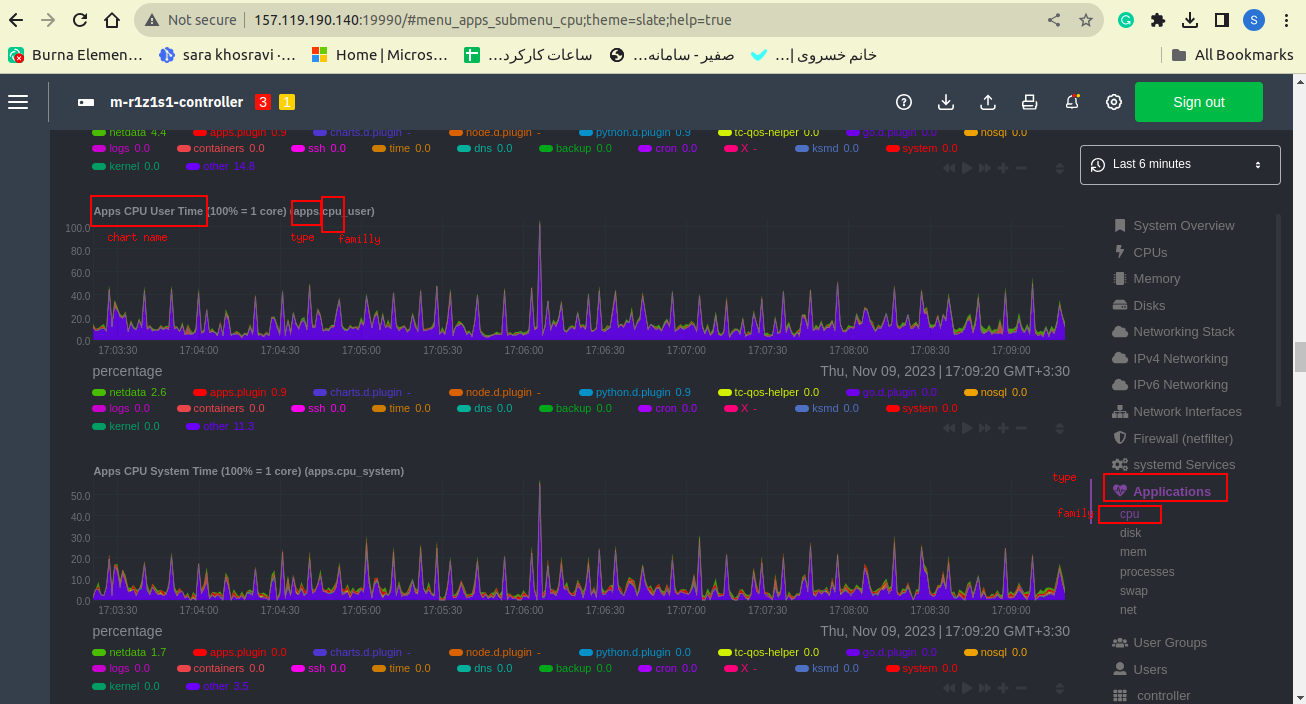Open the Last 6 minutes time picker
Viewport: 1306px width, 704px height.
click(1180, 164)
